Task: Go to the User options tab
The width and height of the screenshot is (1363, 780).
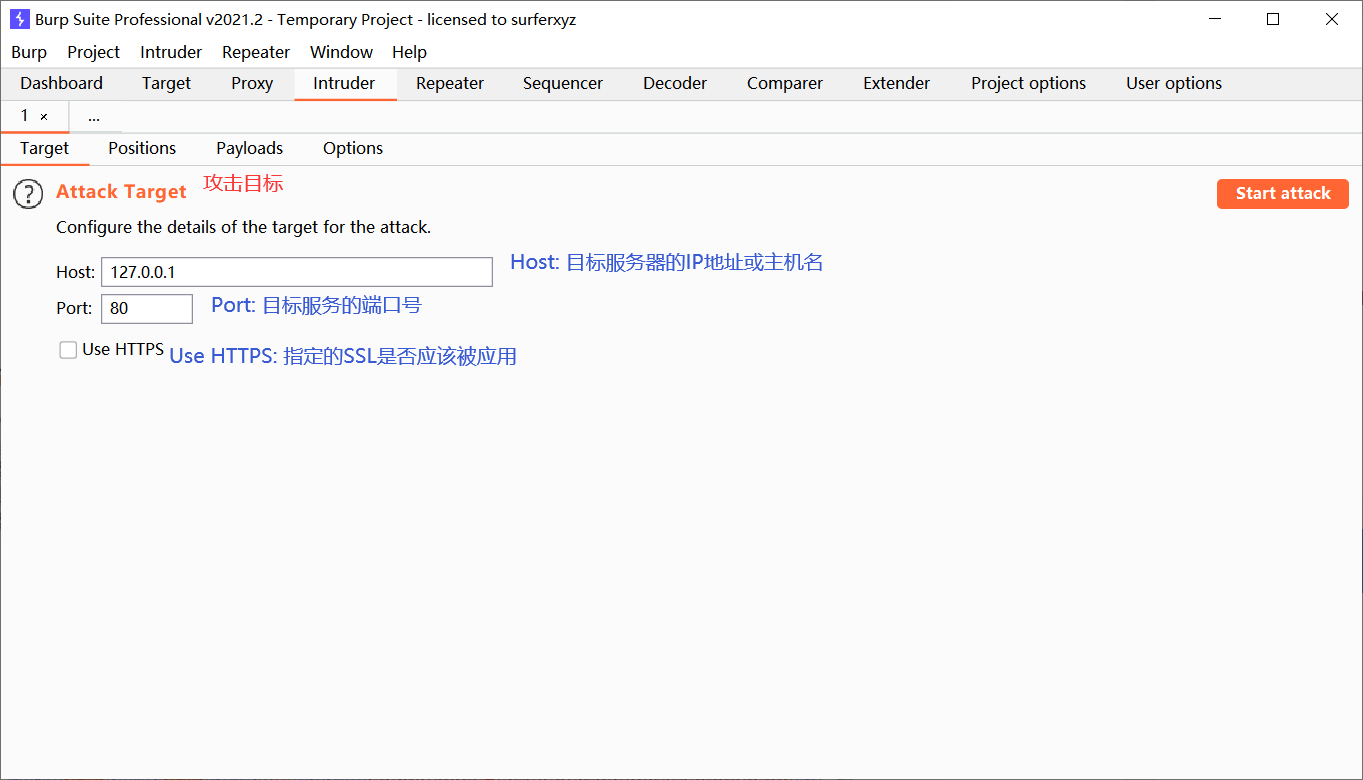Action: [x=1174, y=84]
